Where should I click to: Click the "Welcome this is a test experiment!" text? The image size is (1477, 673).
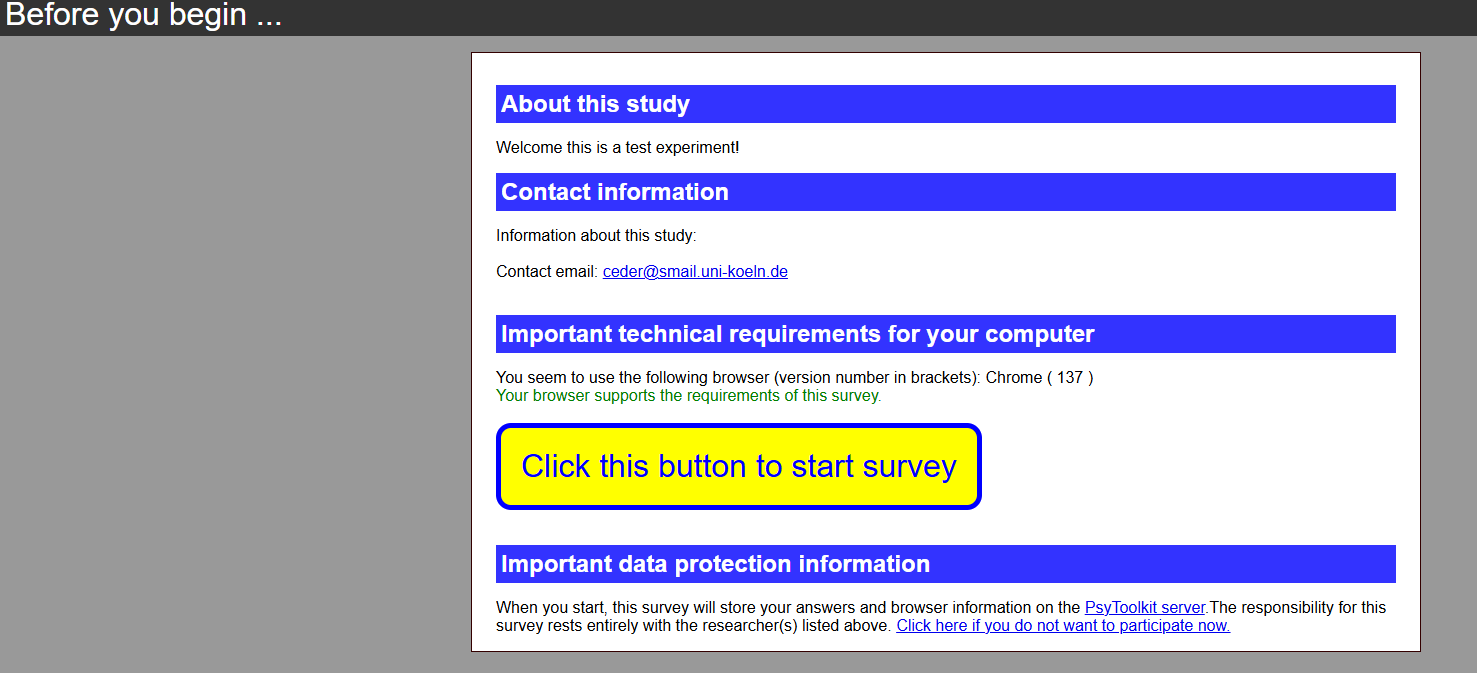click(617, 148)
